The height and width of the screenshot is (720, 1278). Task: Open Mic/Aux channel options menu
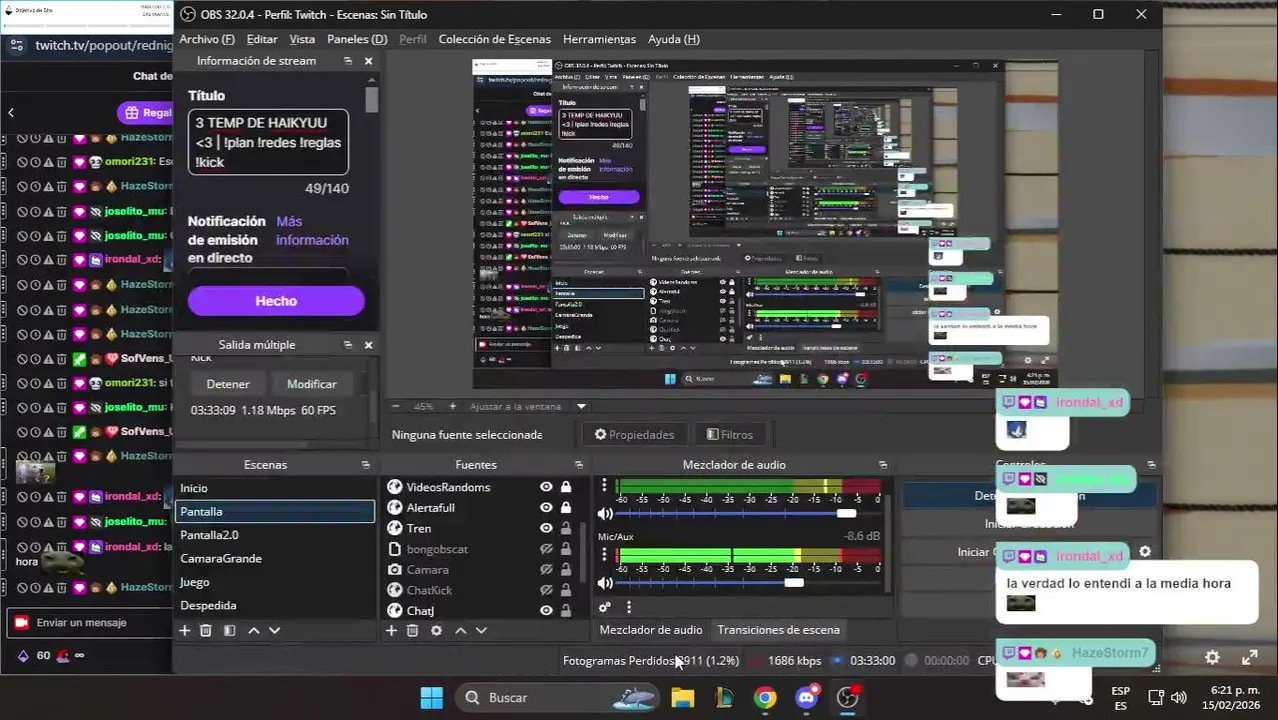(604, 556)
